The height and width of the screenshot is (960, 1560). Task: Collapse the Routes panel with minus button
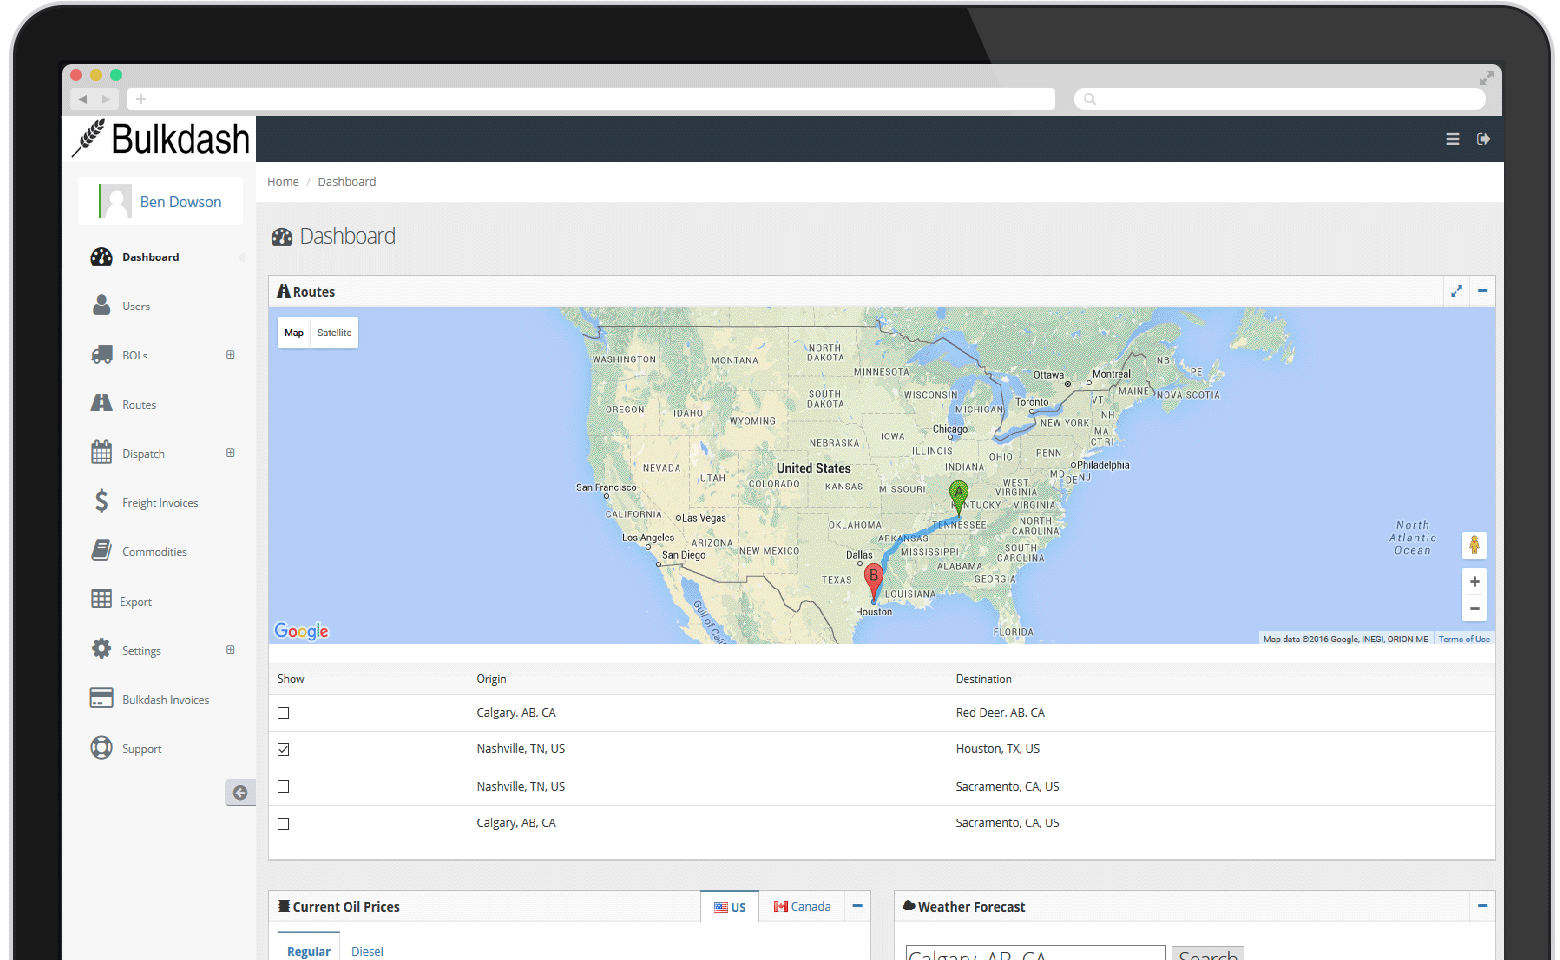point(1482,291)
